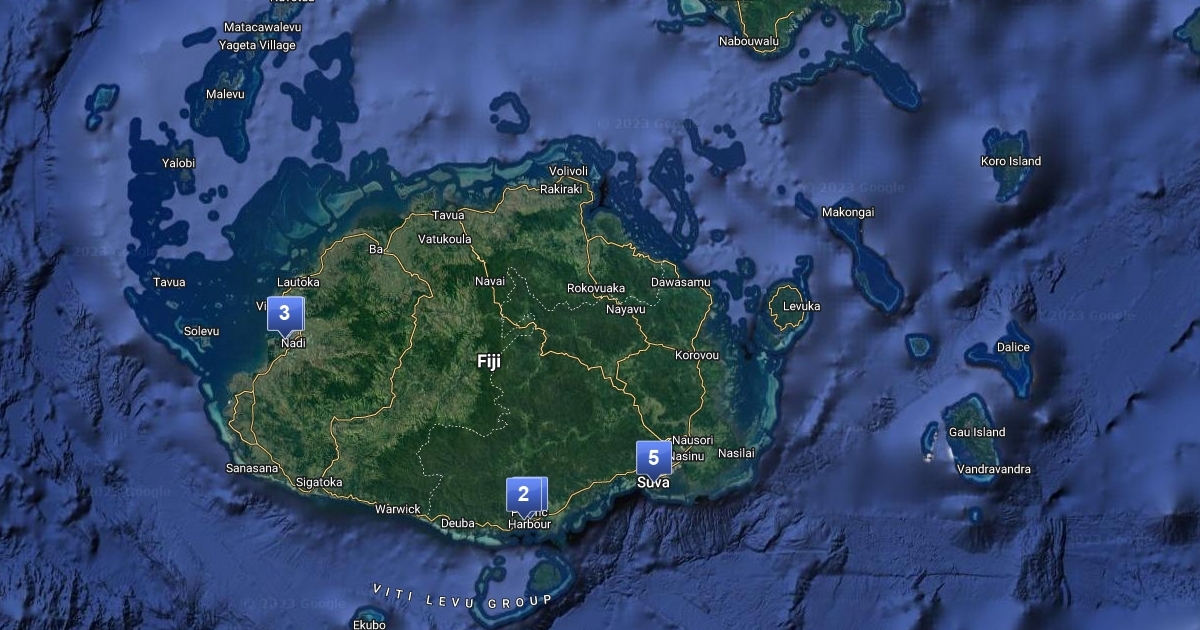Screen dimensions: 1200x630
Task: Select Sigatoka on the map
Action: pos(319,482)
